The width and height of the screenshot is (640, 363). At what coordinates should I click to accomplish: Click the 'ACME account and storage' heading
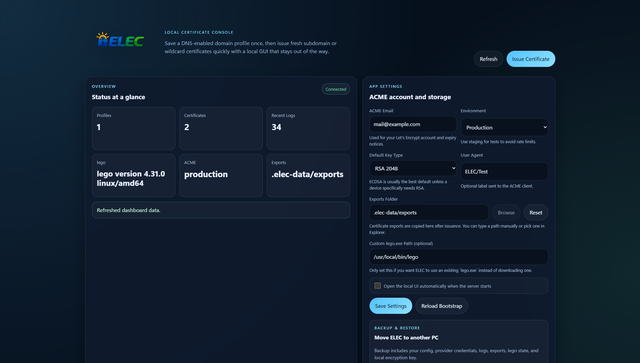[x=410, y=97]
